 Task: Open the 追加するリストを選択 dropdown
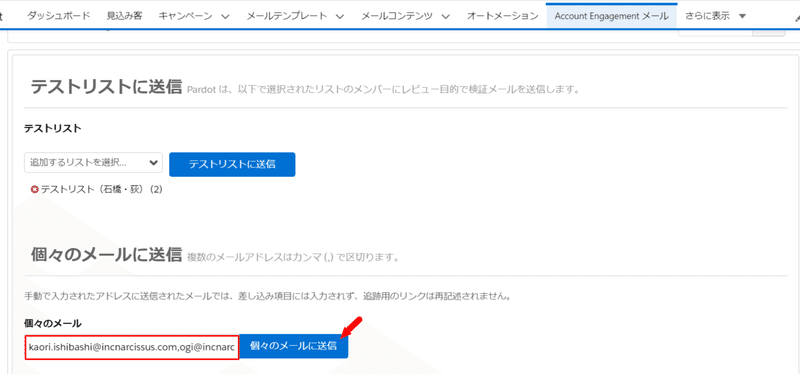[x=93, y=163]
